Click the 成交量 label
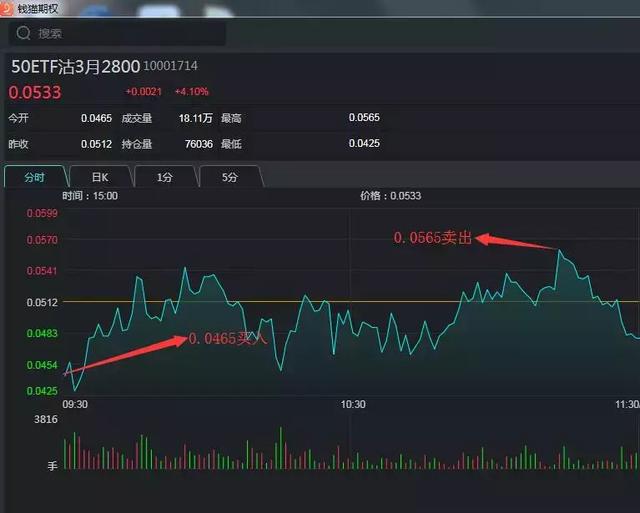 [x=137, y=118]
